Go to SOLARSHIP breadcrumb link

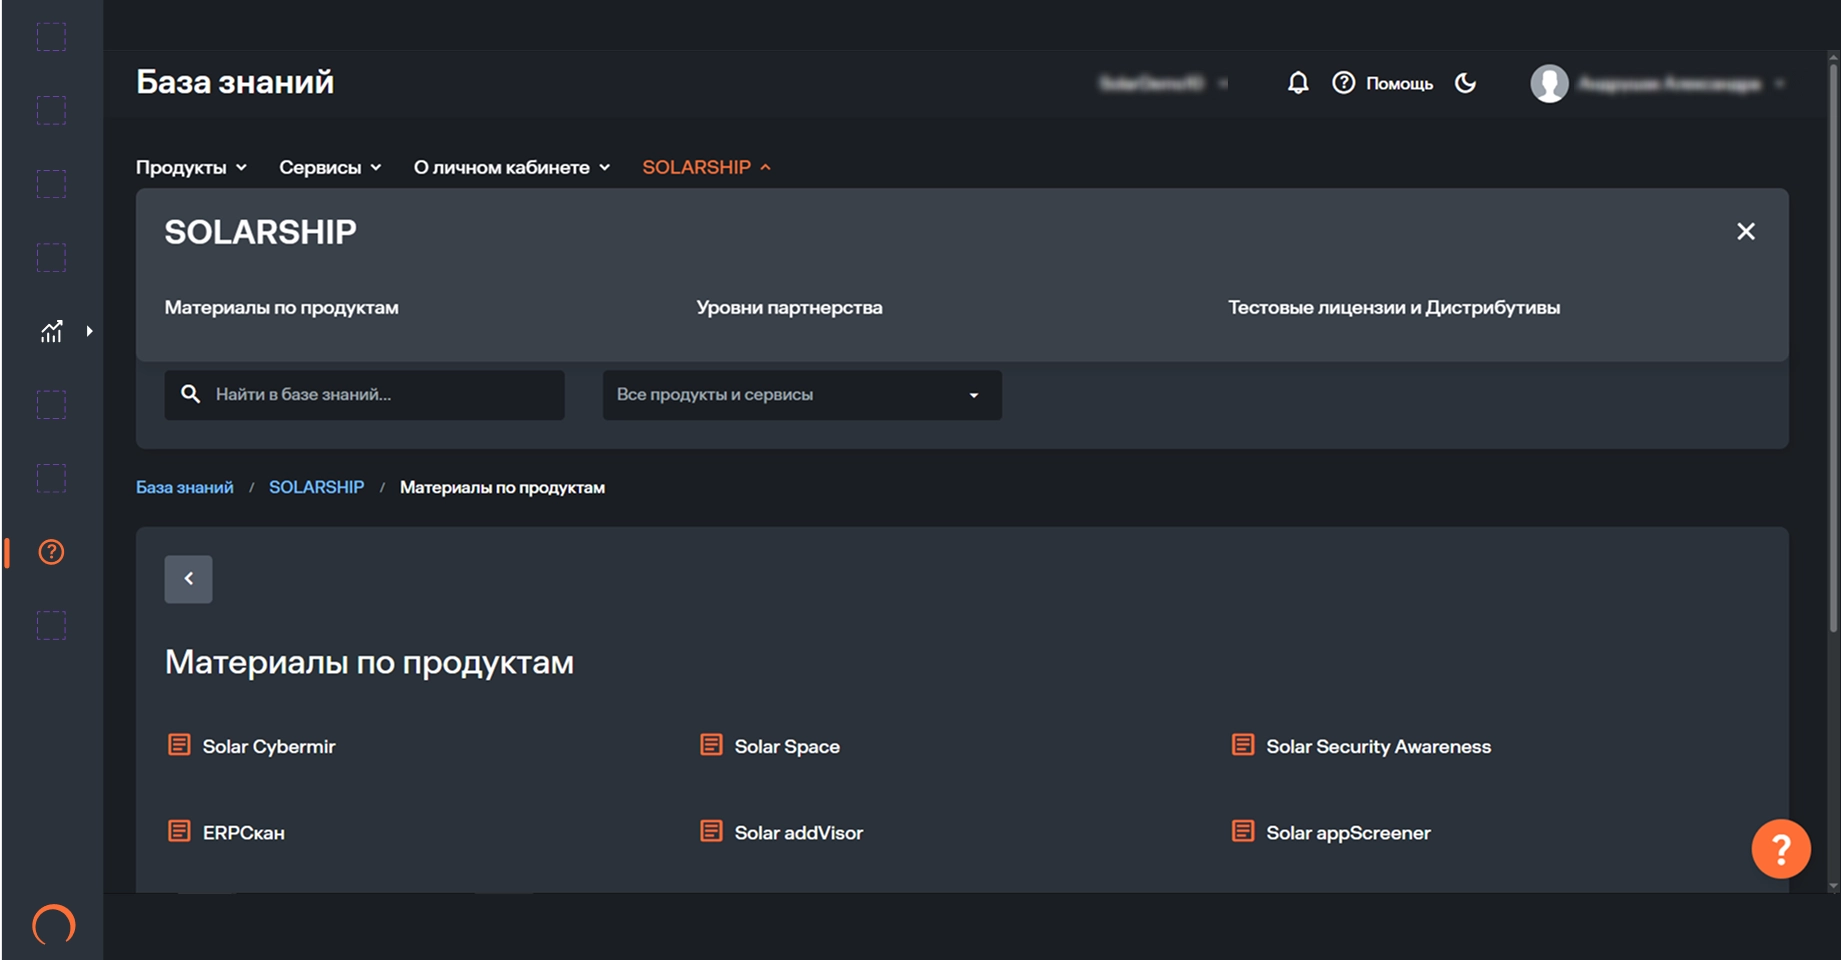click(316, 487)
